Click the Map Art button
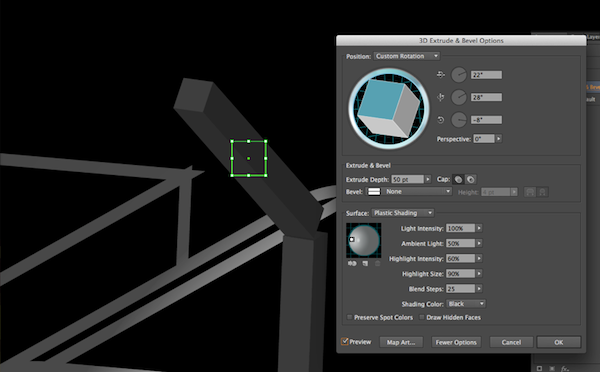Image resolution: width=600 pixels, height=372 pixels. click(x=401, y=342)
